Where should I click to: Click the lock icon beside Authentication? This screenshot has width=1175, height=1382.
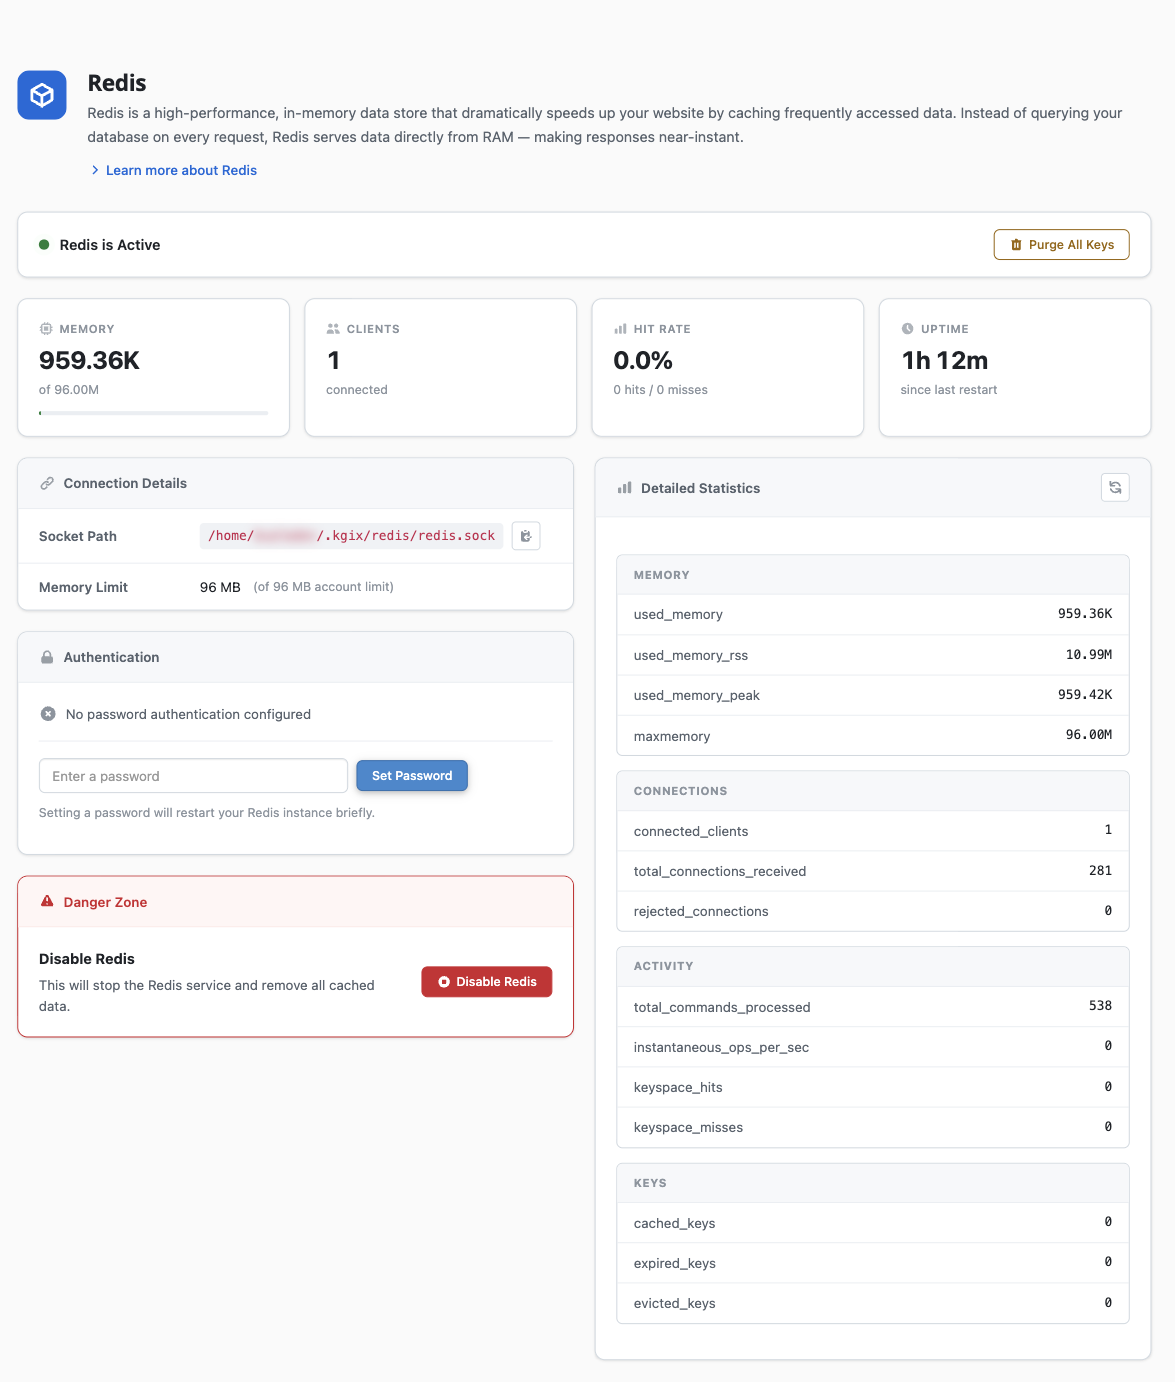pos(47,657)
